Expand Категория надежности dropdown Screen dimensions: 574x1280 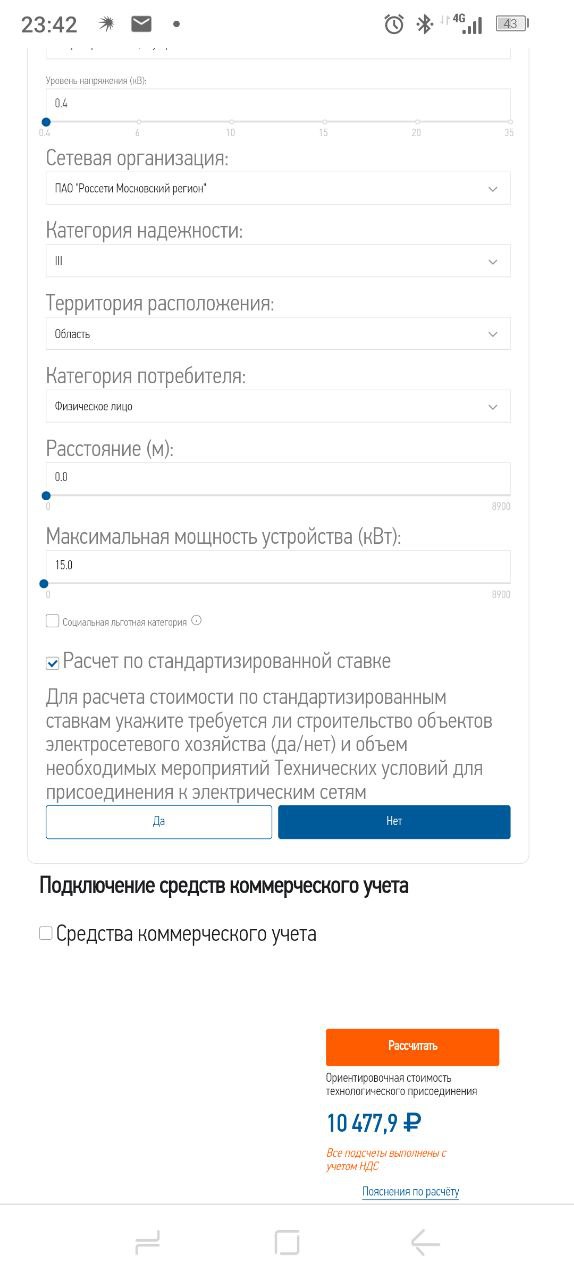[278, 261]
